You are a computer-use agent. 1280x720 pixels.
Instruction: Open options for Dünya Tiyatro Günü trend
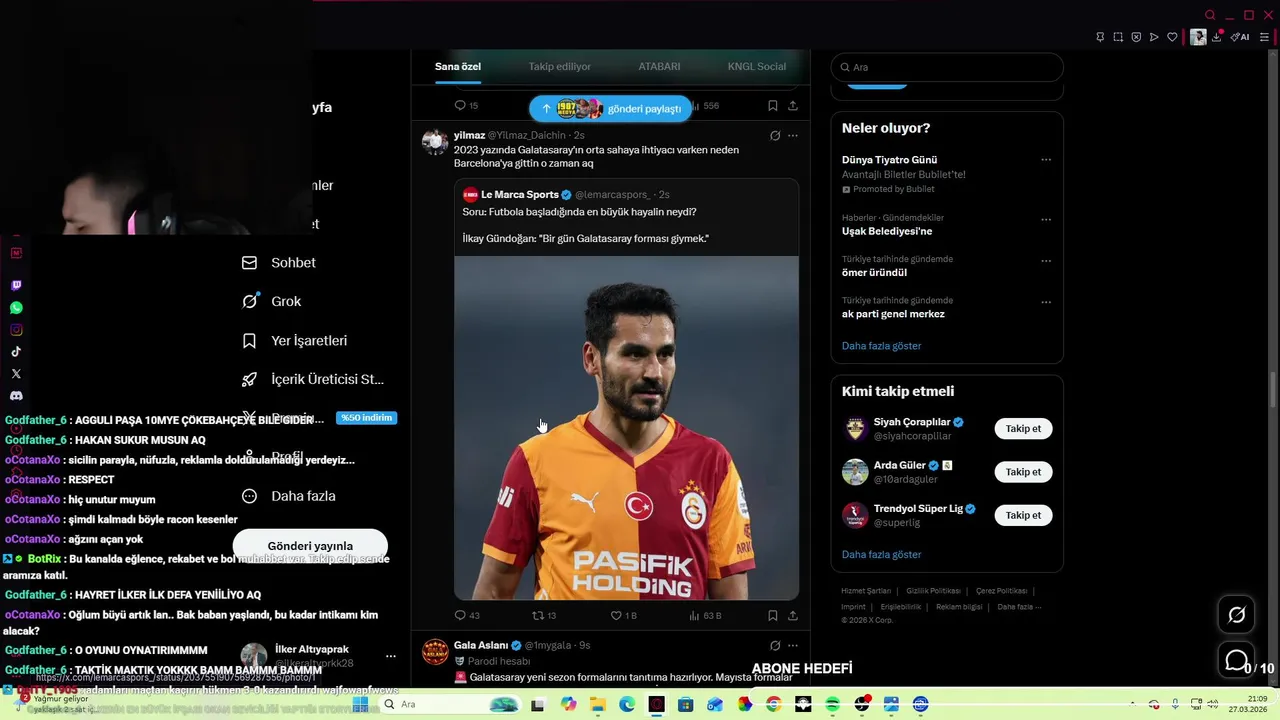(1046, 160)
